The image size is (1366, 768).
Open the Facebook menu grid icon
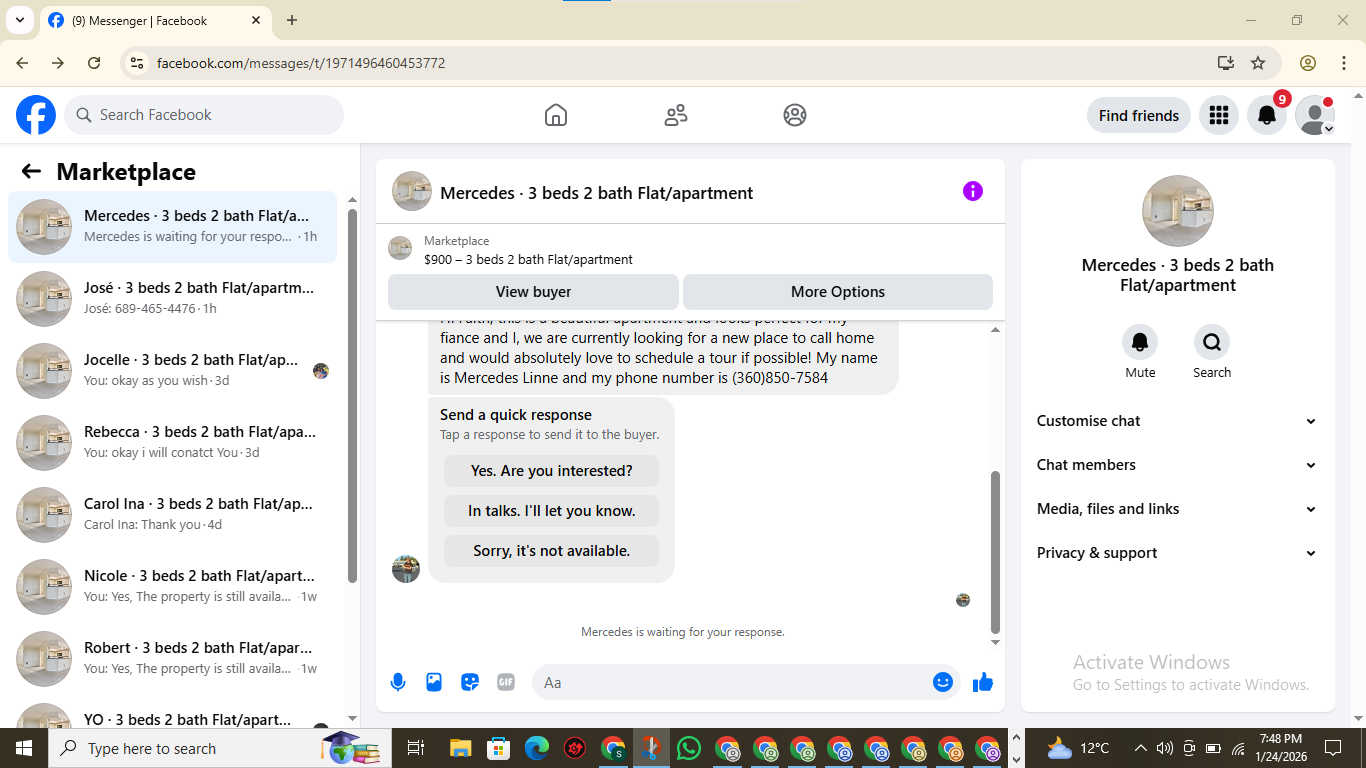pos(1218,115)
